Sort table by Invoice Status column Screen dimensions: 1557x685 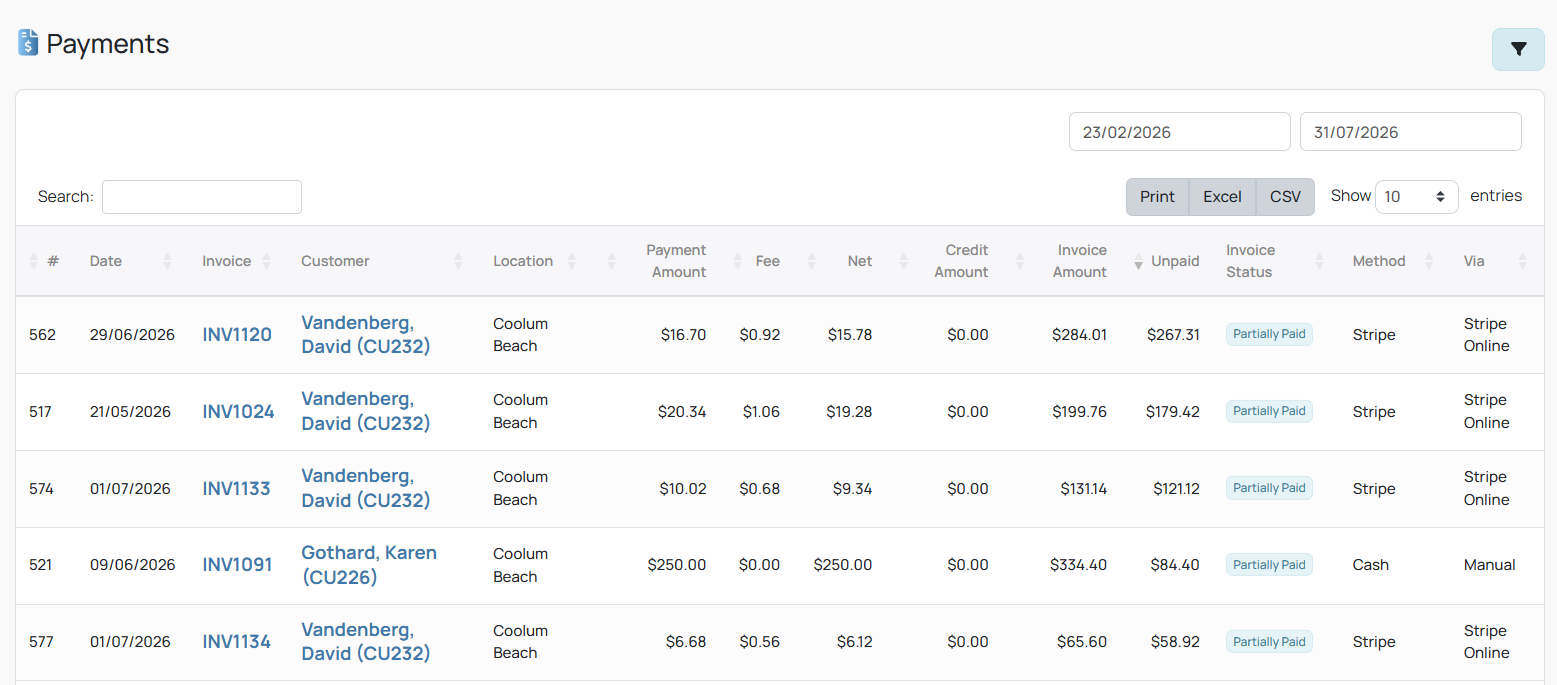coord(1275,261)
